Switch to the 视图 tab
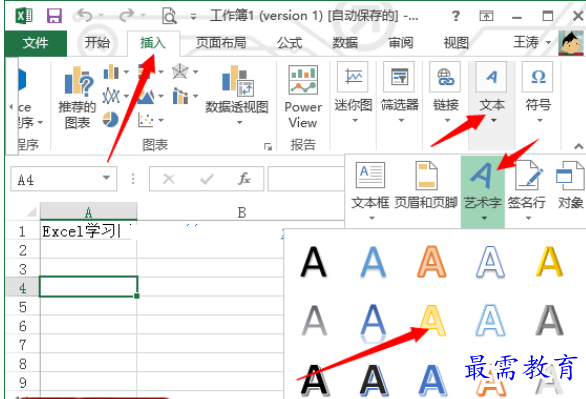This screenshot has height=399, width=586. pos(456,43)
